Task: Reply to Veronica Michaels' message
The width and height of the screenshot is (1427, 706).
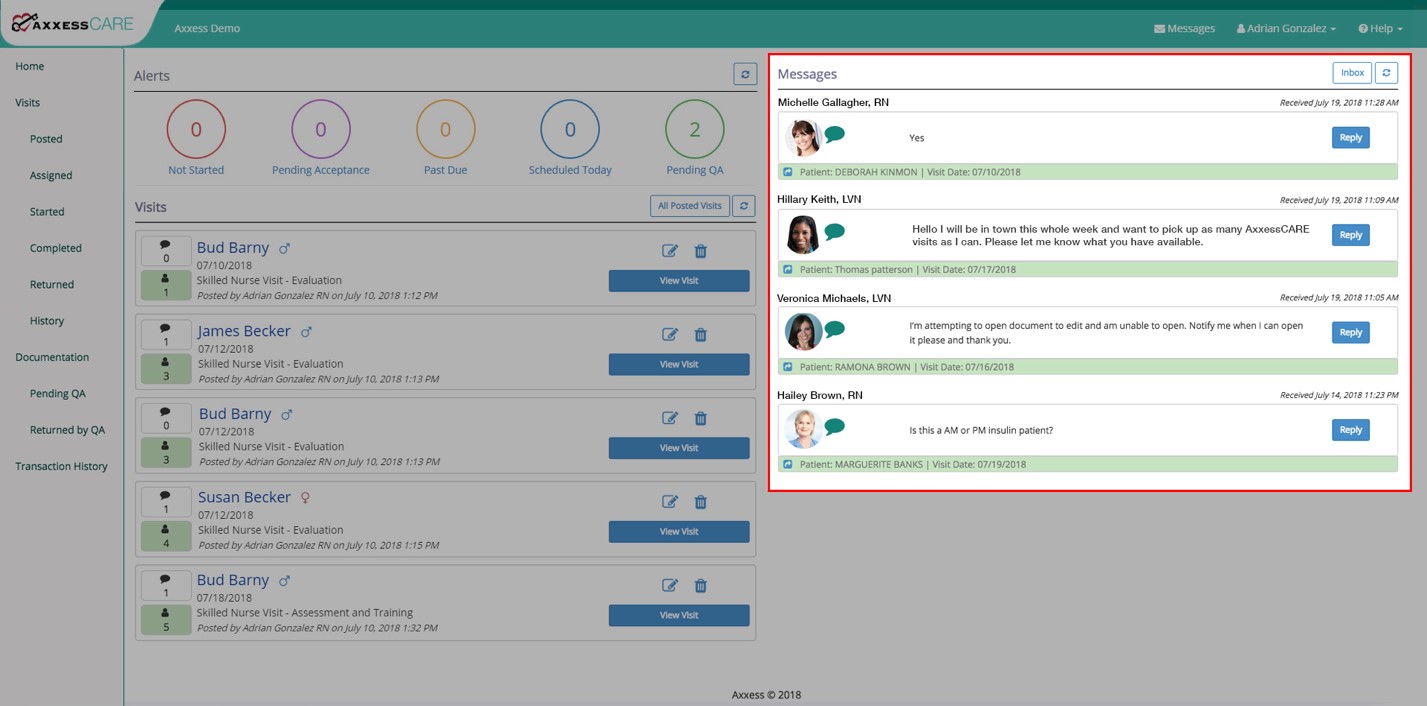Action: [1350, 332]
